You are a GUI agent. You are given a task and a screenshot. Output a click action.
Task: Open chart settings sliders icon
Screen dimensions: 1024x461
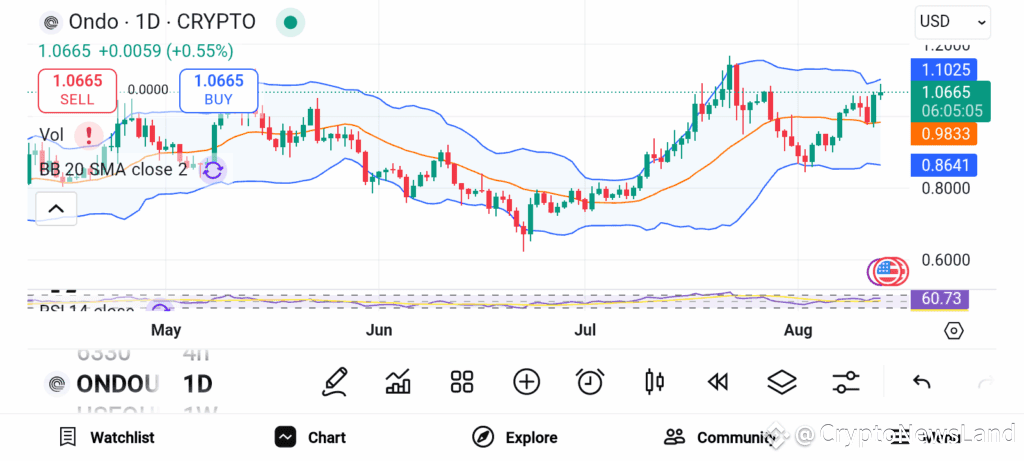click(846, 382)
